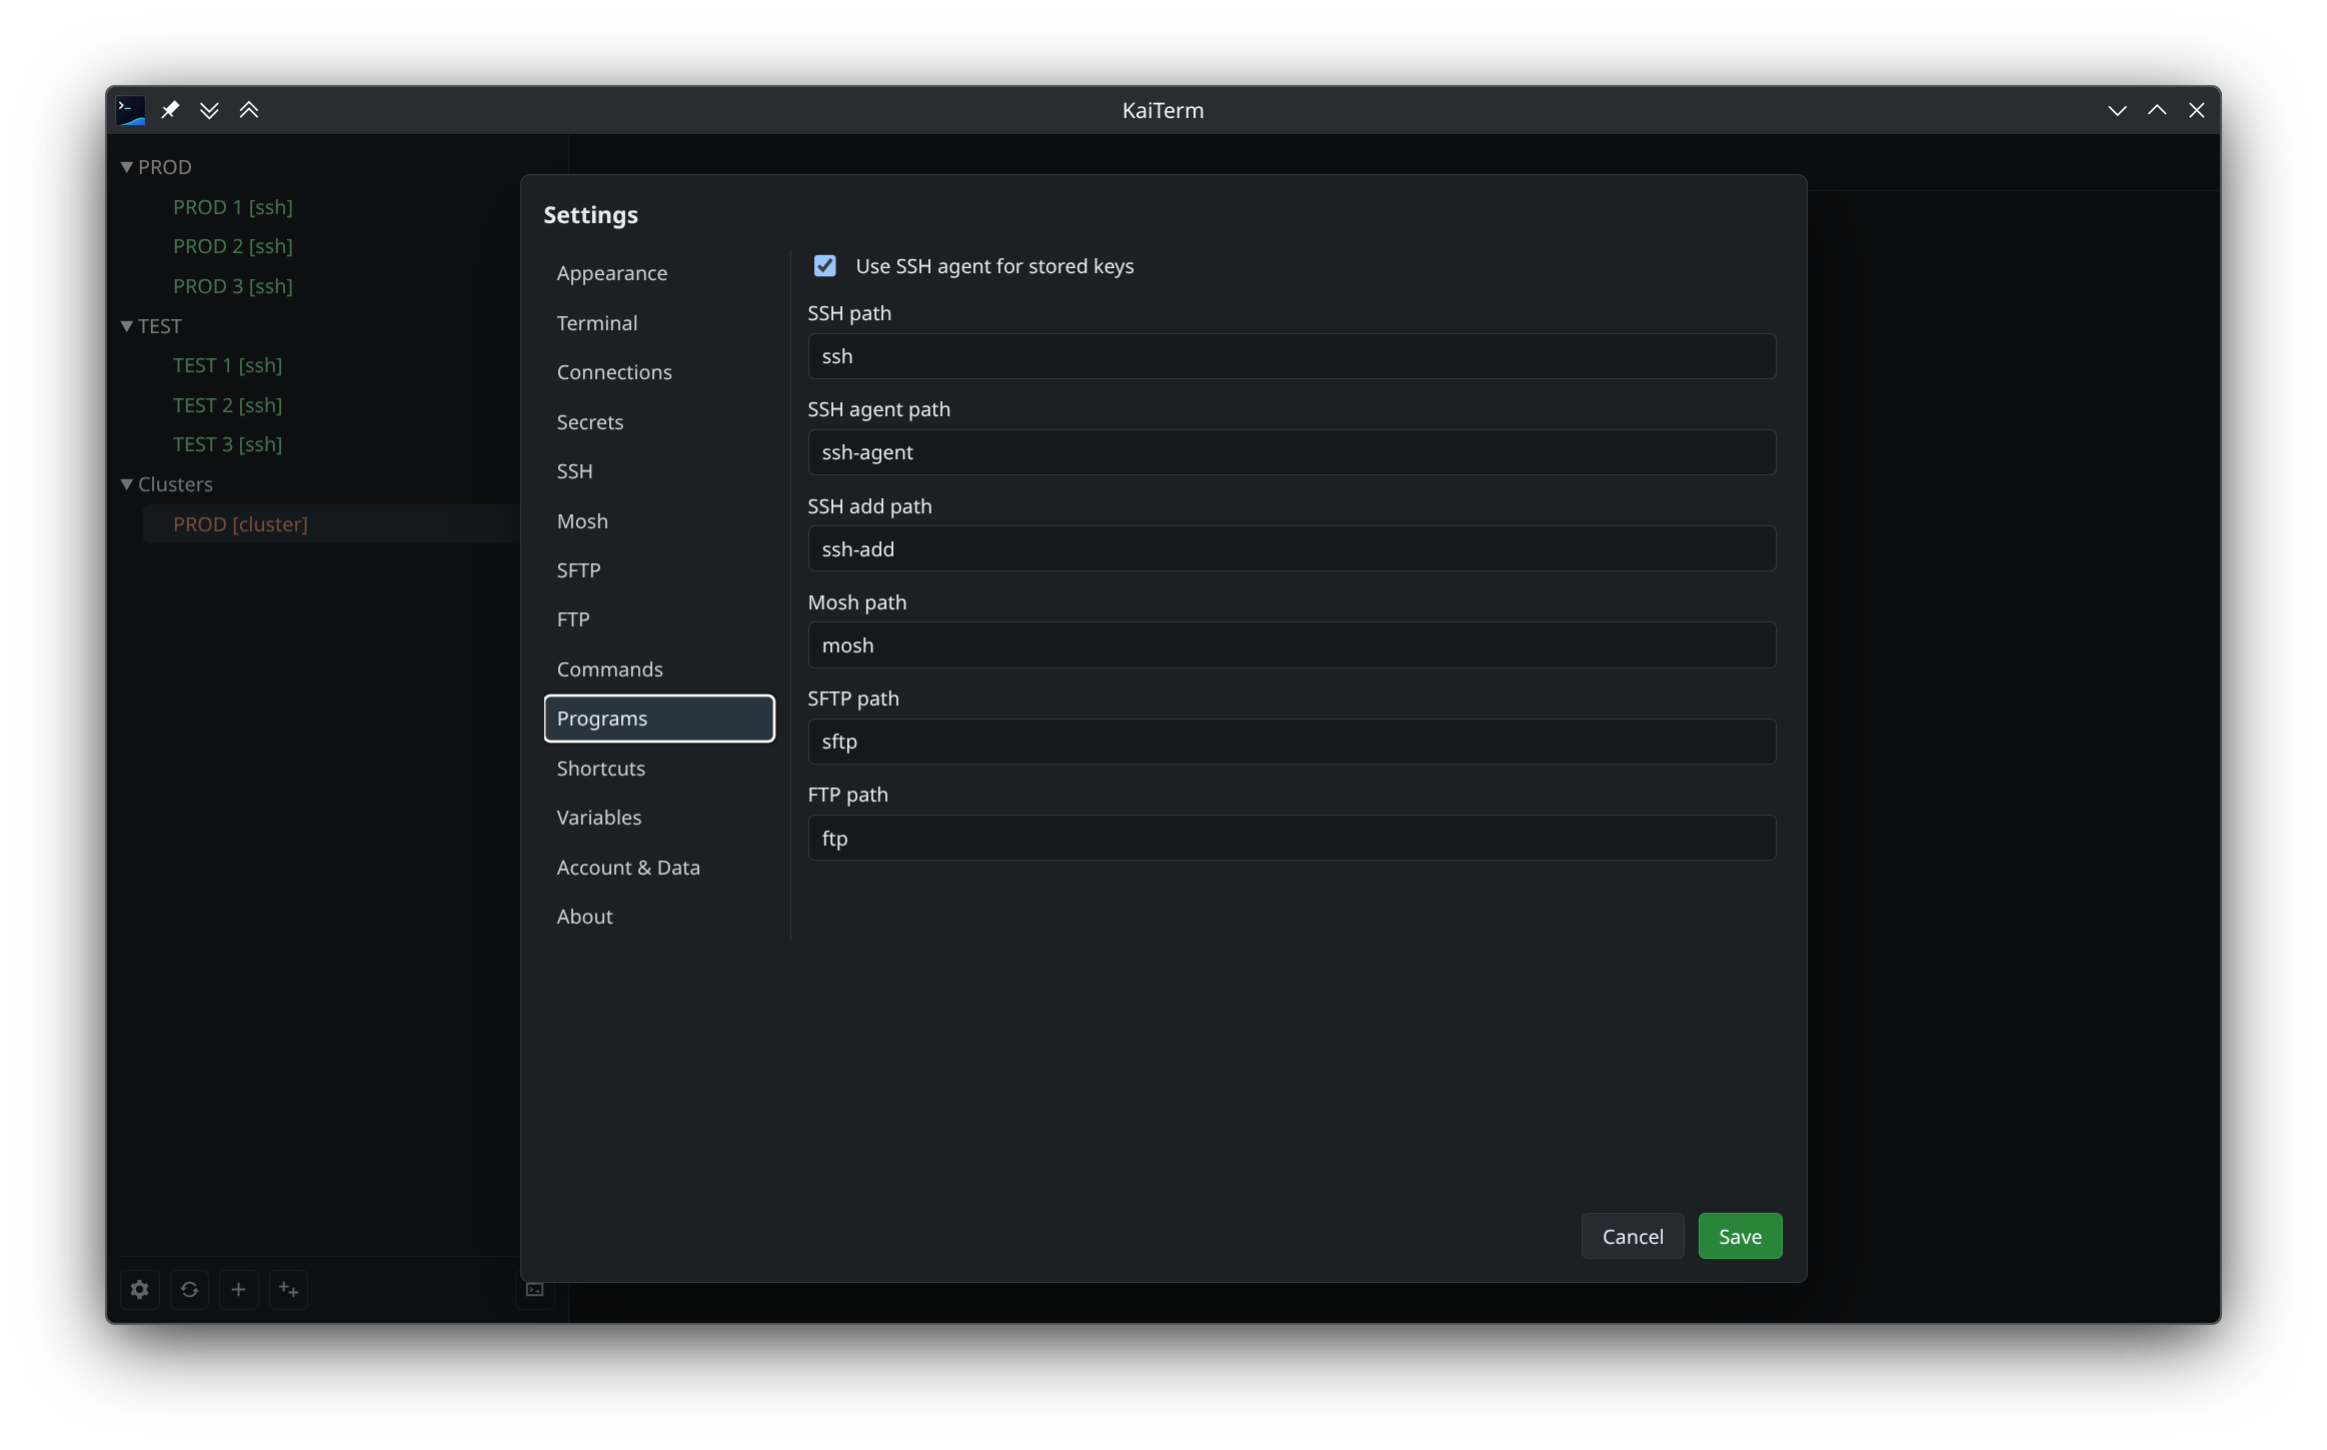The image size is (2327, 1450).
Task: Open Connections settings section
Action: coord(659,372)
